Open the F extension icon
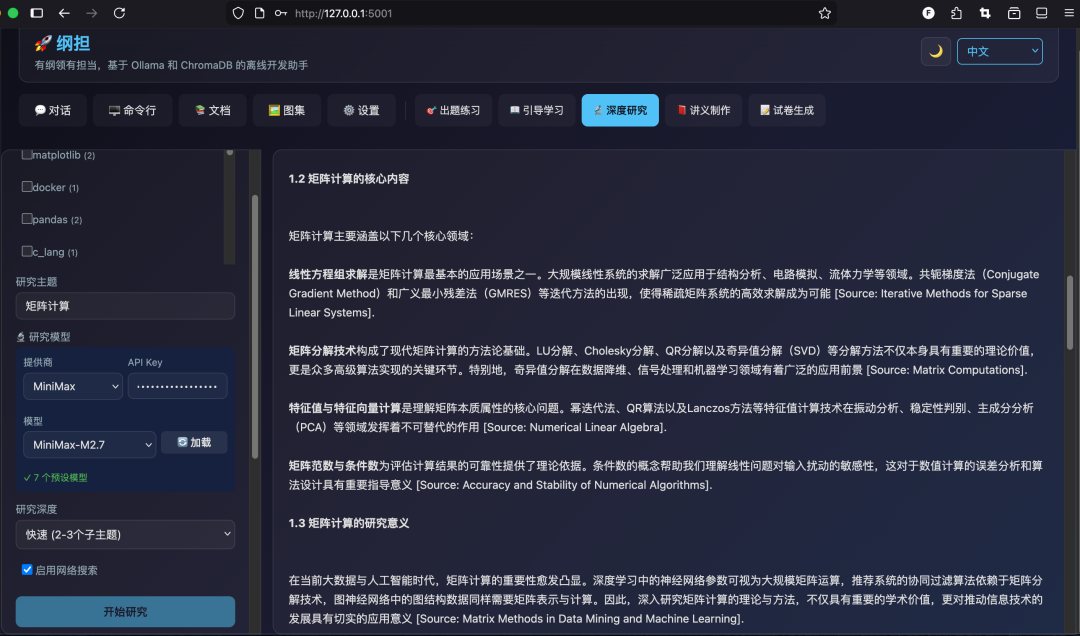The height and width of the screenshot is (636, 1080). 928,13
